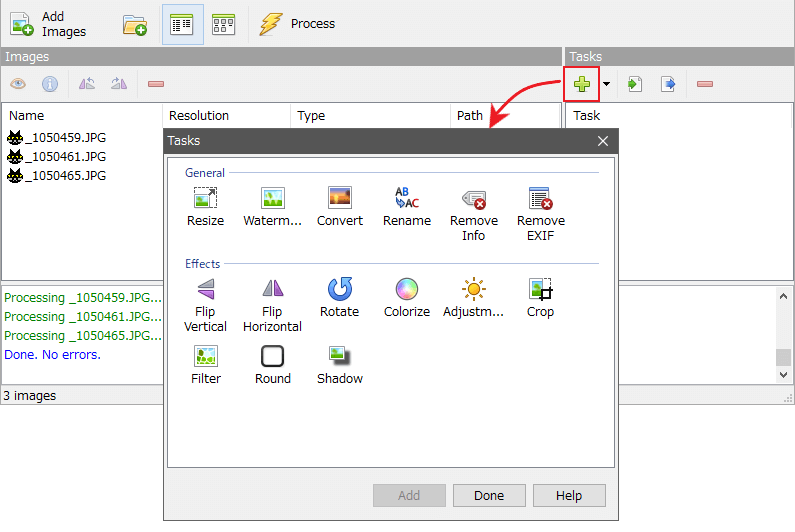Screen dimensions: 795x532
Task: Sort images by the Resolution column header
Action: click(199, 116)
